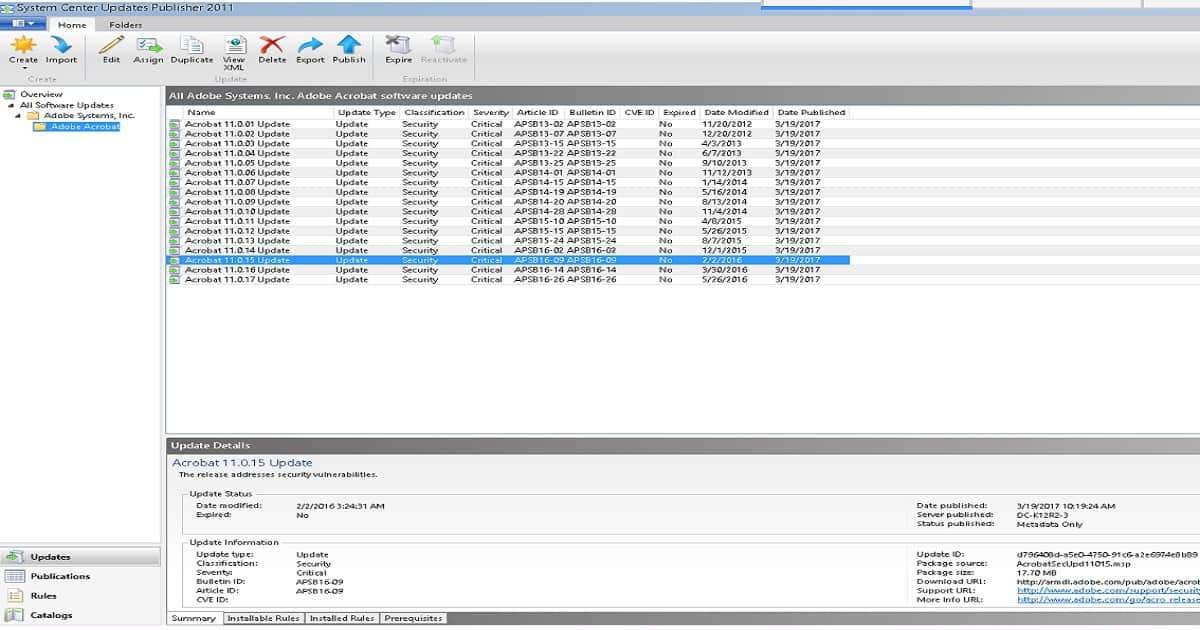
Task: Click the Publications workspace icon
Action: click(x=14, y=576)
